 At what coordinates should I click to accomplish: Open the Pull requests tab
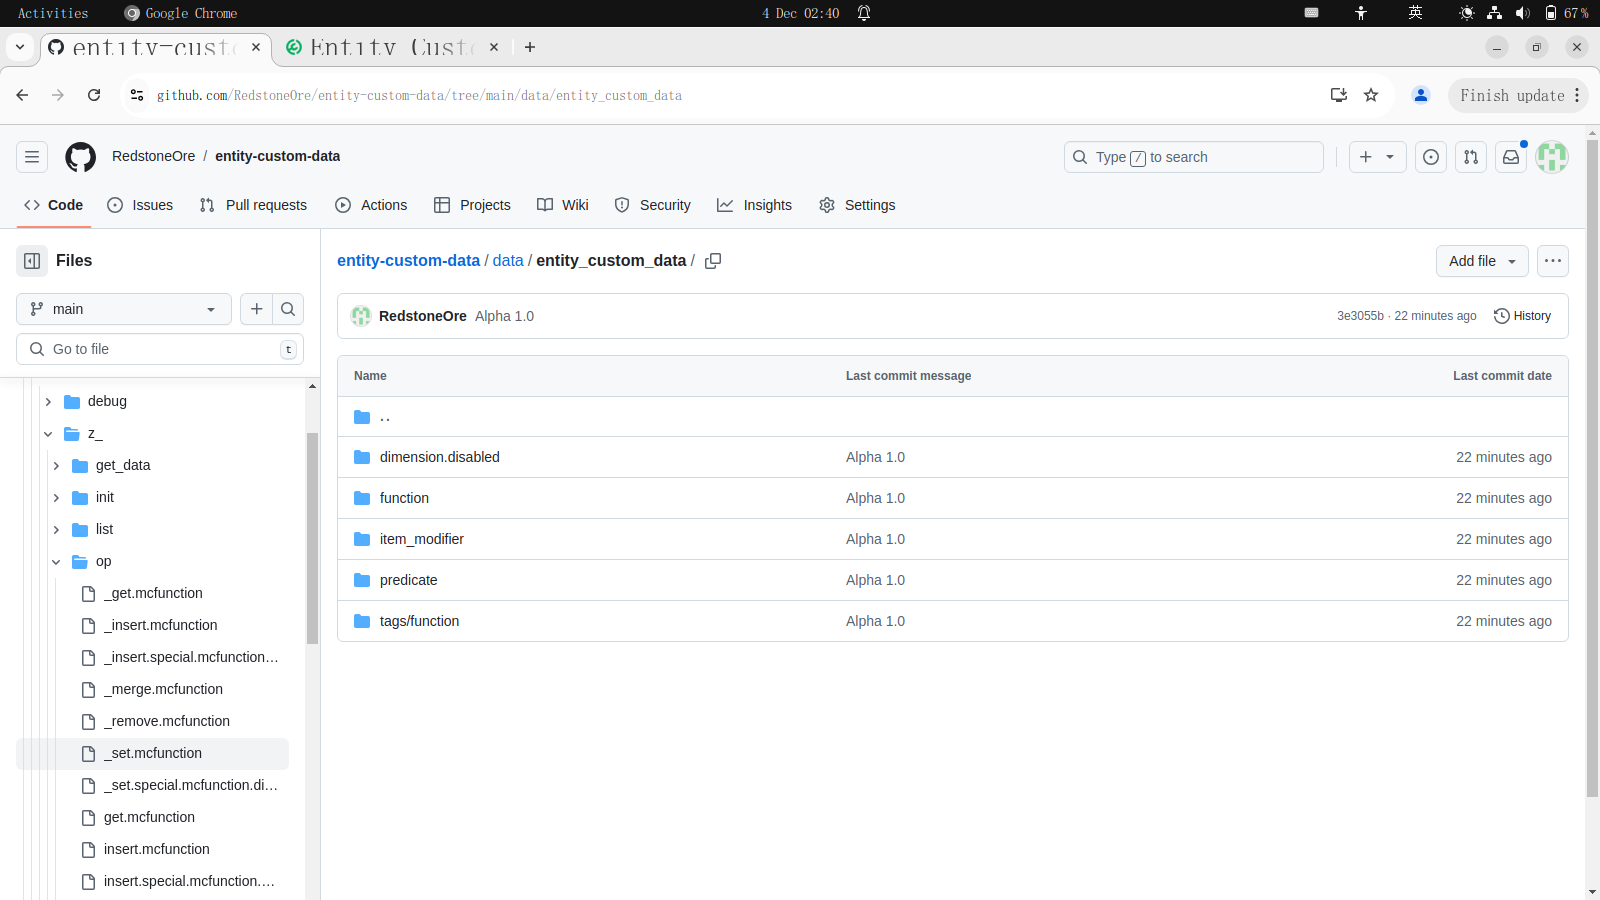(x=253, y=205)
